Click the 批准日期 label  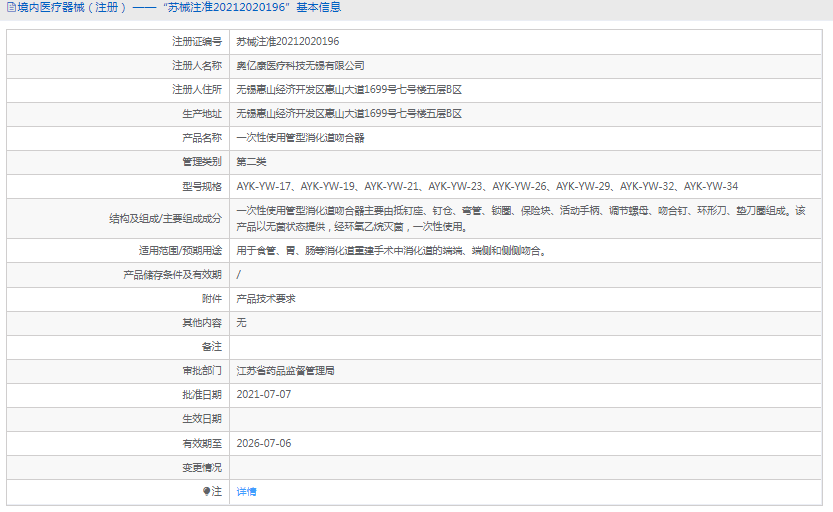tap(202, 395)
